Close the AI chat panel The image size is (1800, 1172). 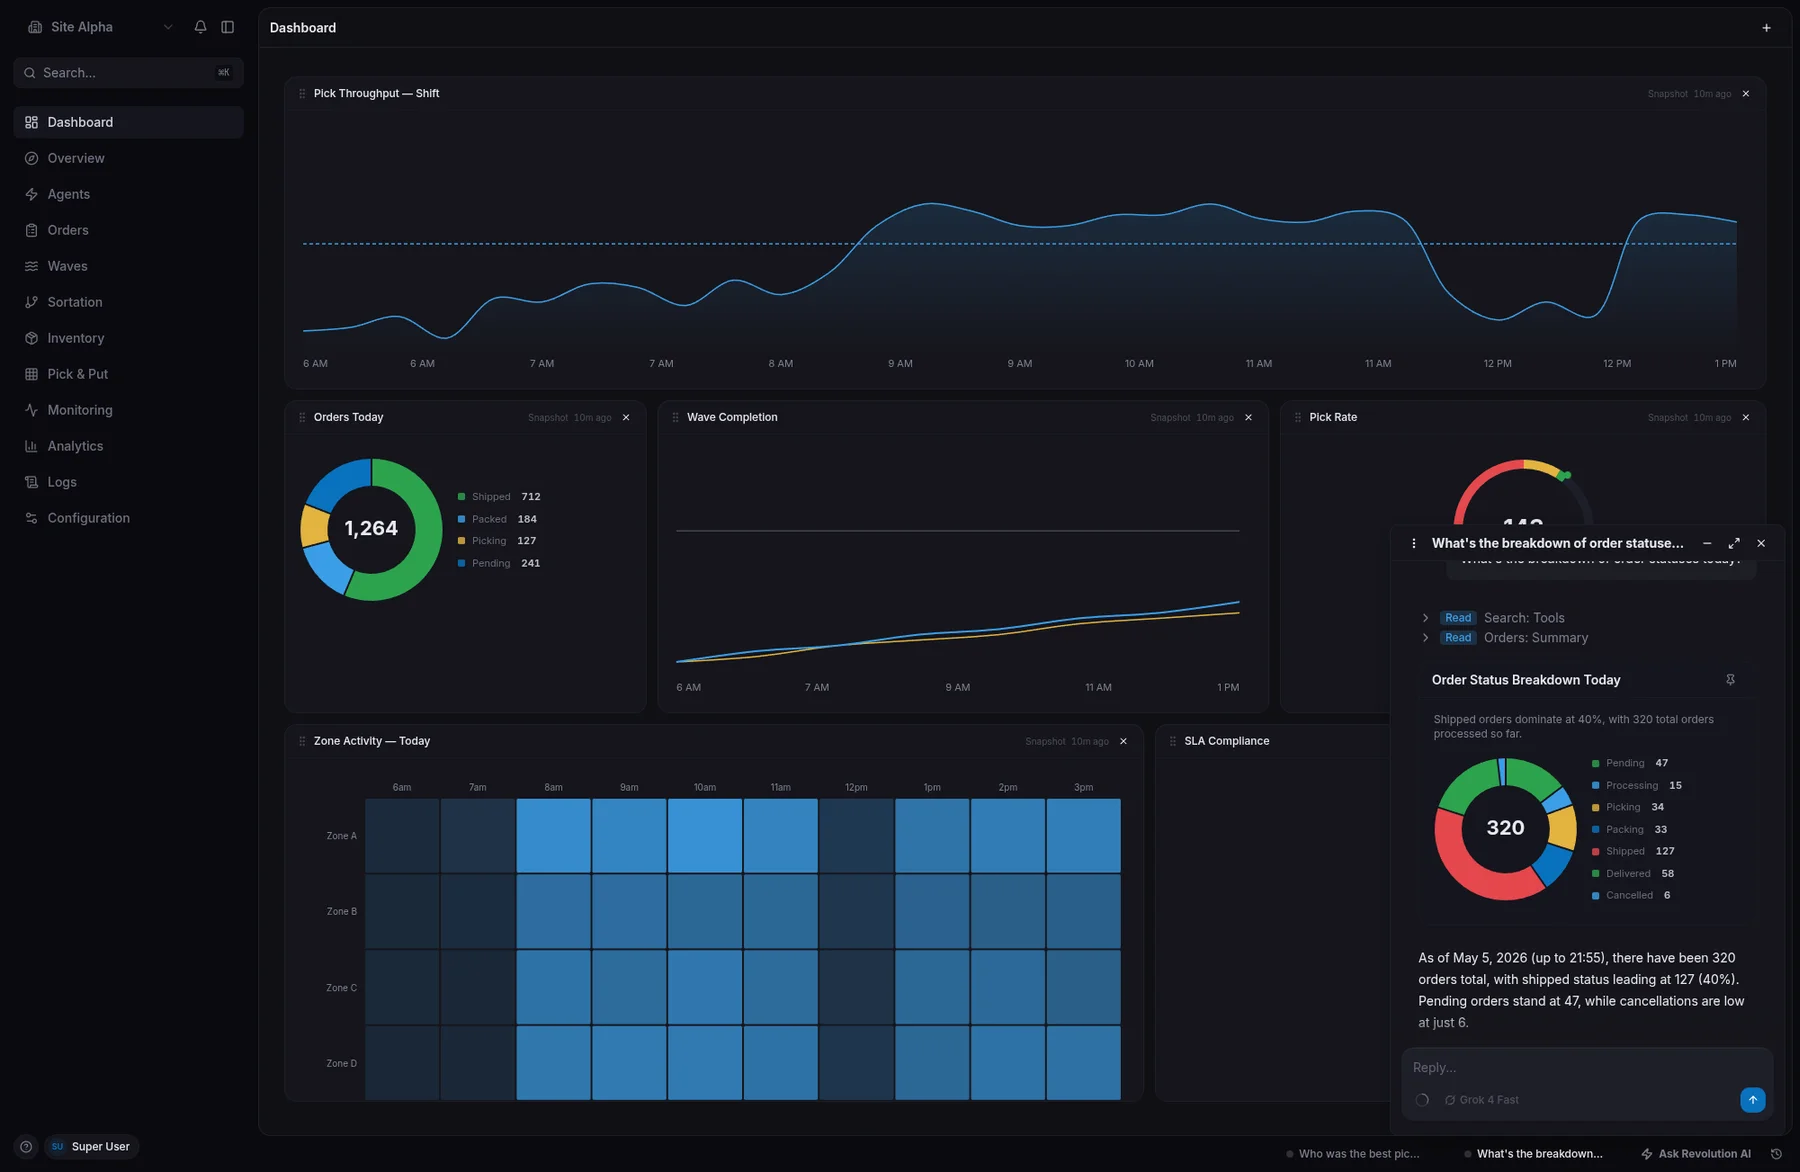point(1761,544)
